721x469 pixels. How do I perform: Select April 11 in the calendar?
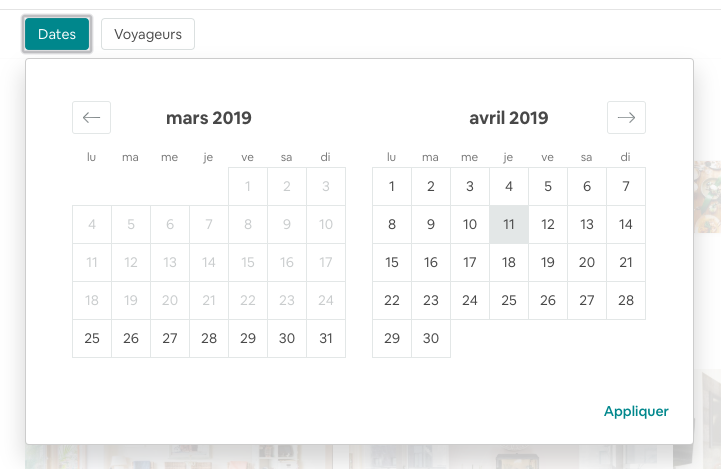tap(509, 224)
